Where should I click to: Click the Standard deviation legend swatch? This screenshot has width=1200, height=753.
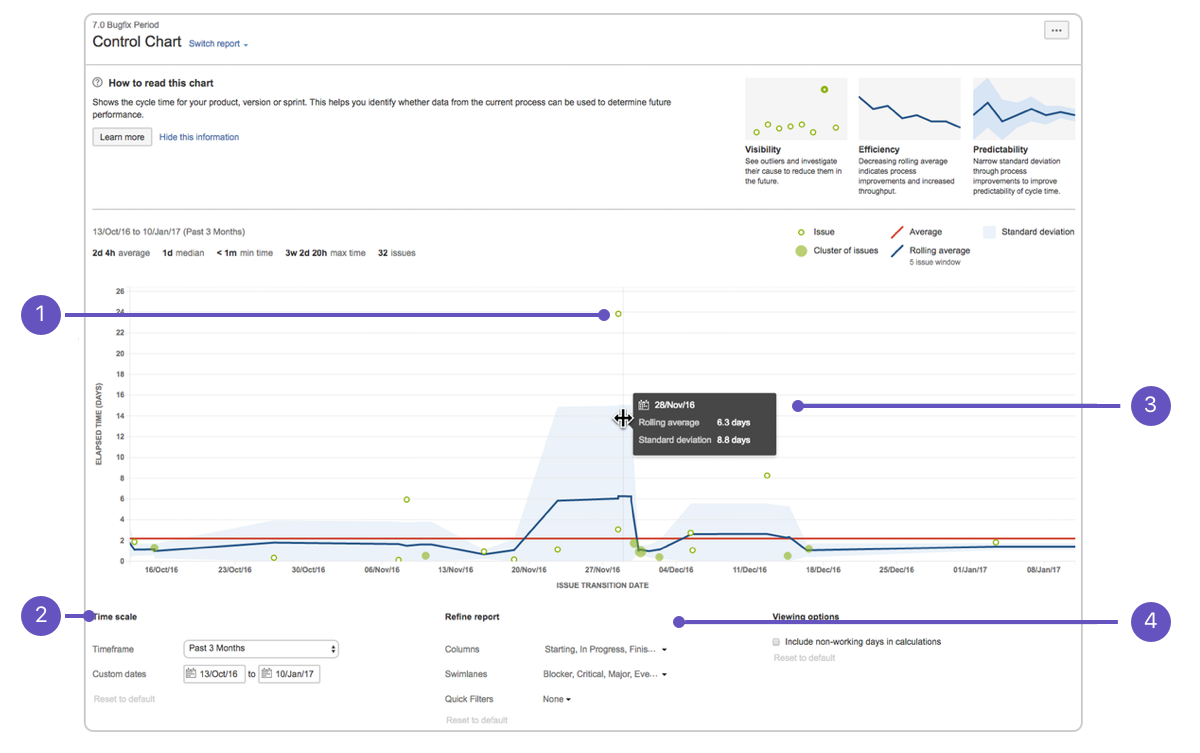[988, 232]
